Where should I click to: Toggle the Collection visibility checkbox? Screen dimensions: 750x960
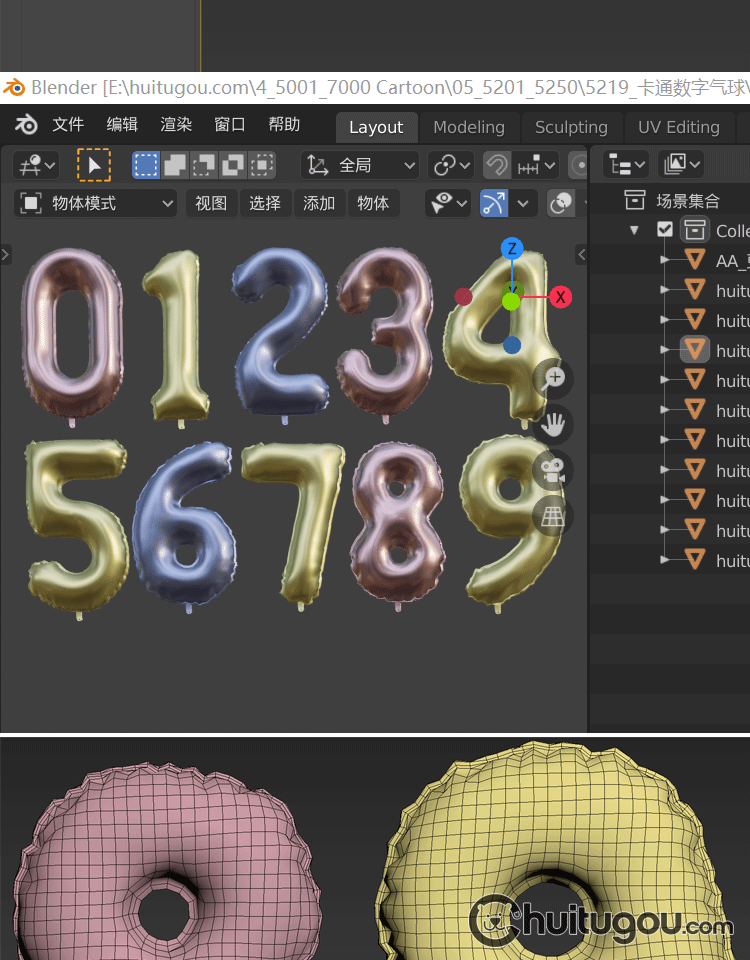pos(665,230)
